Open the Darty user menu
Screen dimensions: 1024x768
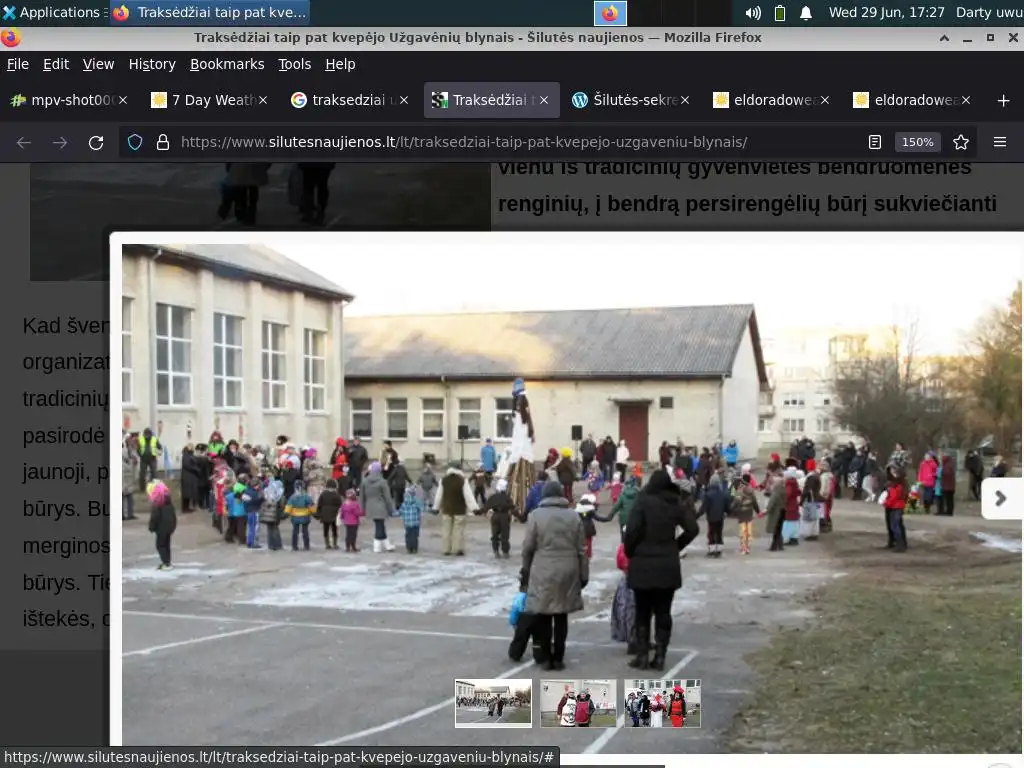[x=989, y=12]
